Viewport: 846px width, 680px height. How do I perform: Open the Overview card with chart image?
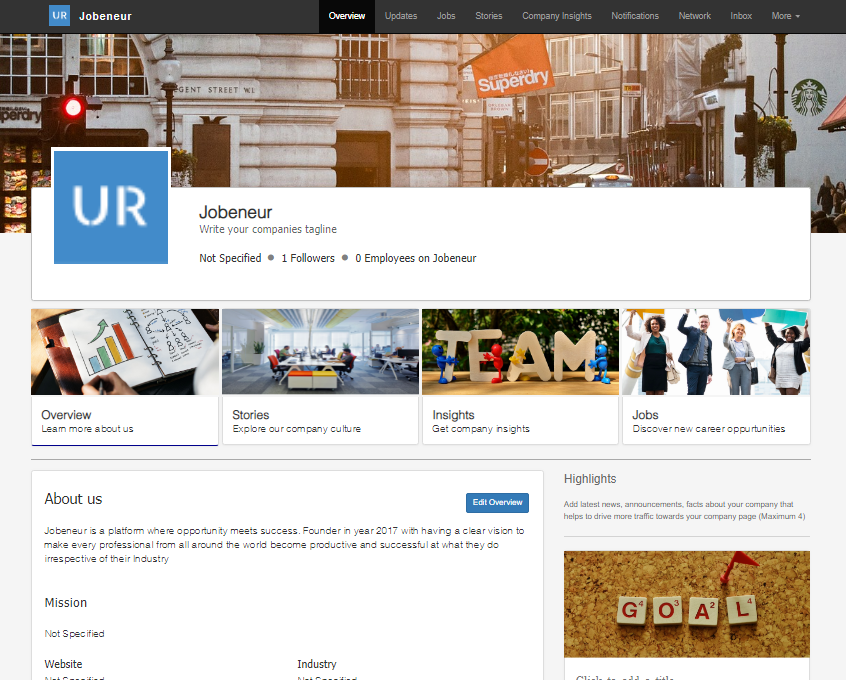(125, 377)
